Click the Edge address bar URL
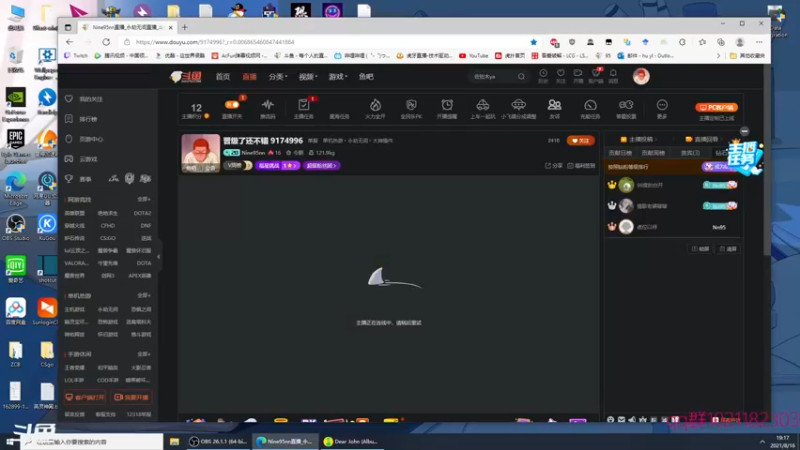This screenshot has width=800, height=450. pos(215,42)
